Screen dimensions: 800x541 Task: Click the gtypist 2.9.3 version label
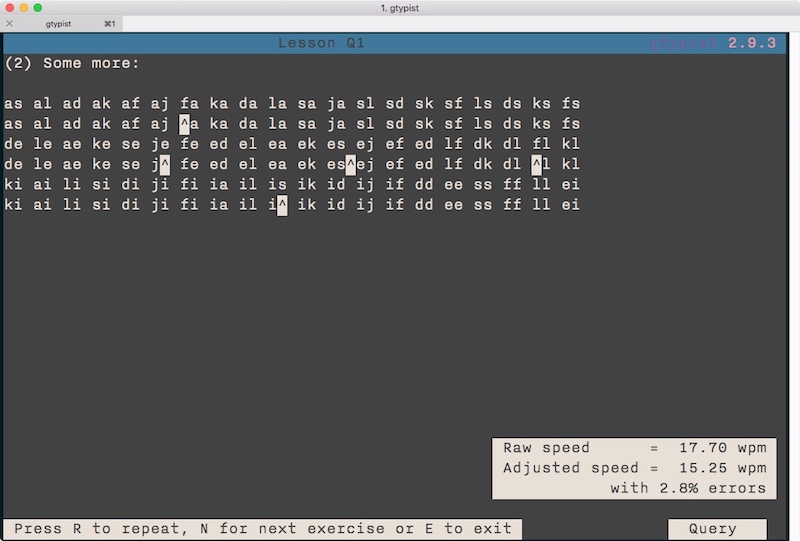pyautogui.click(x=713, y=43)
